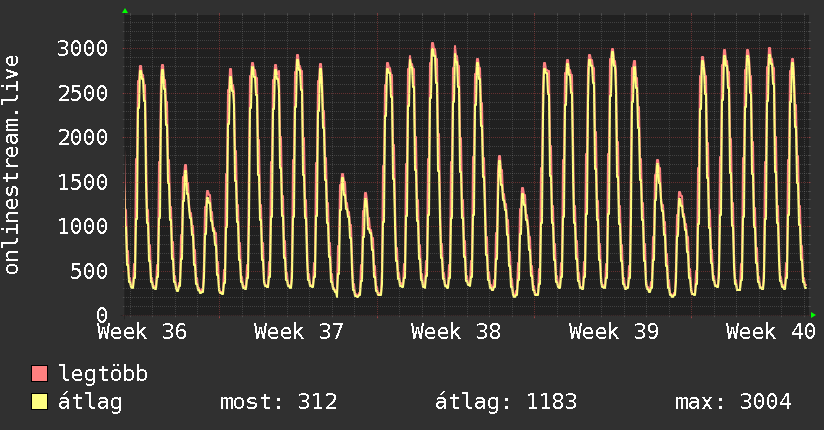
Task: Click the 2000 y-axis tick label
Action: [x=83, y=138]
